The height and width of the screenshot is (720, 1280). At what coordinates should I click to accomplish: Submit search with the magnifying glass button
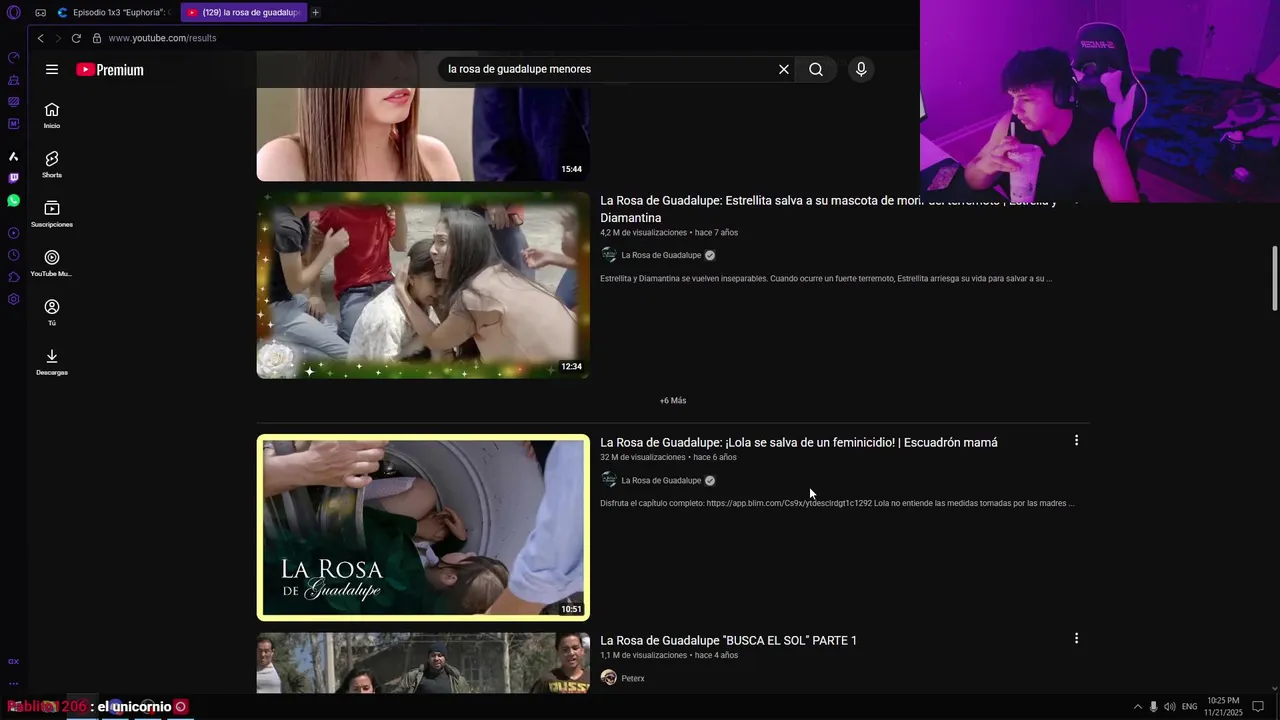tap(816, 69)
